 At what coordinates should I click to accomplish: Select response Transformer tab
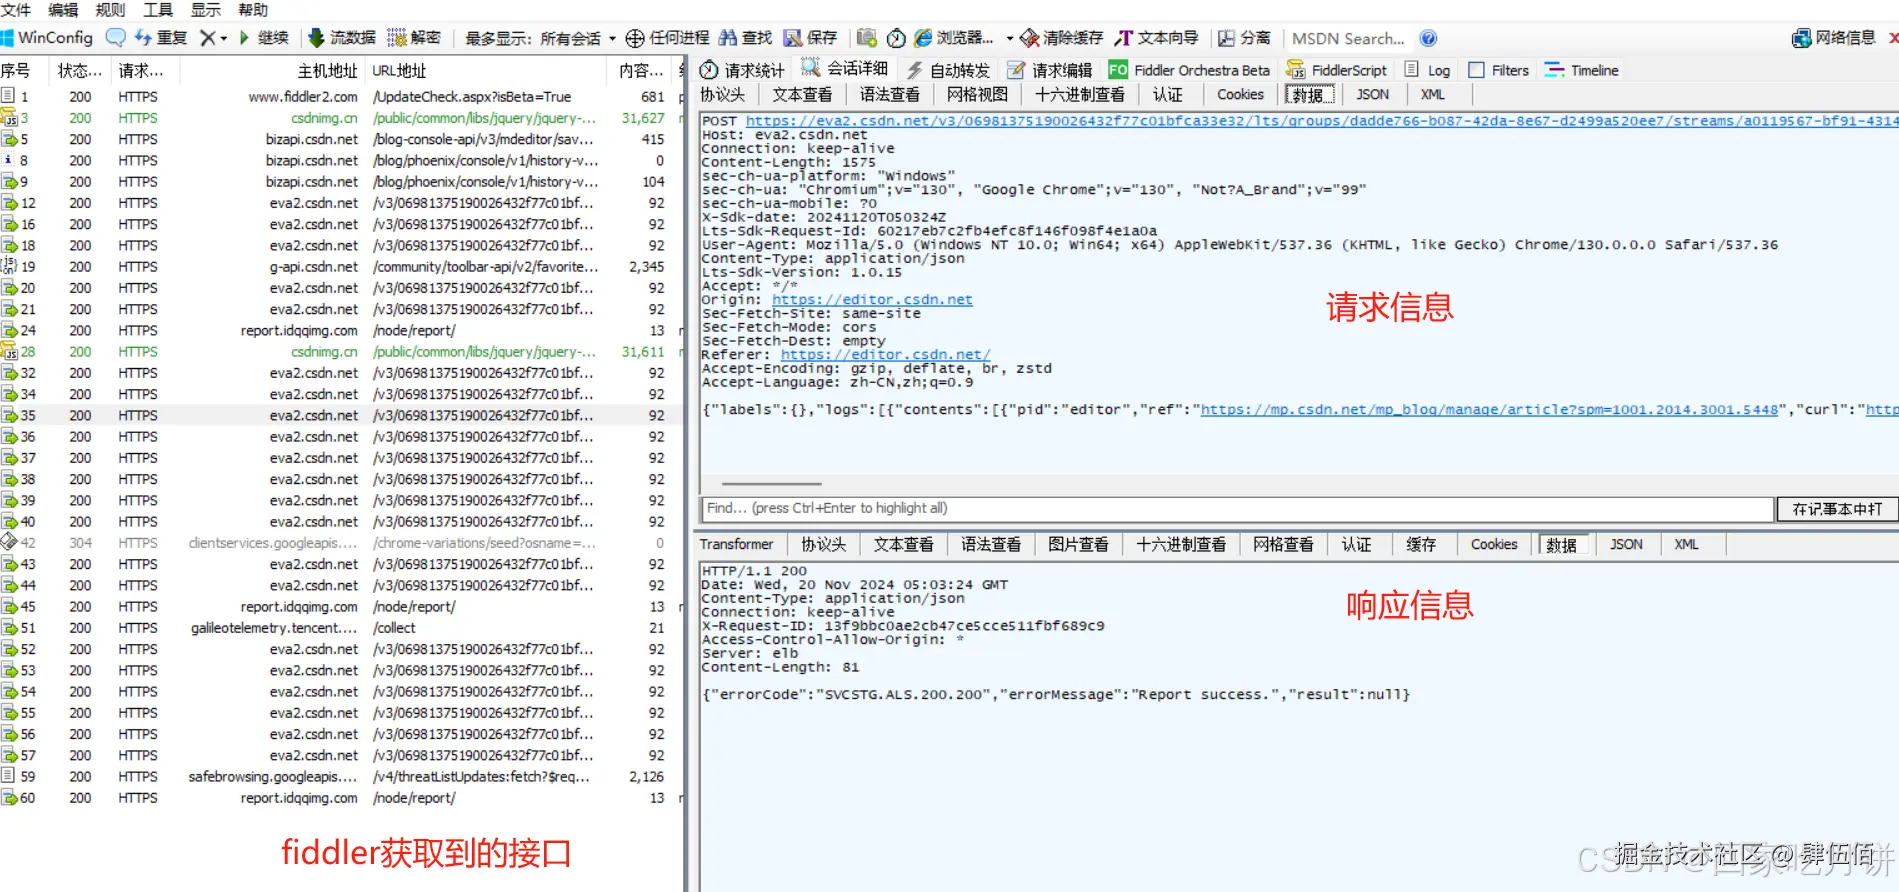pos(736,544)
